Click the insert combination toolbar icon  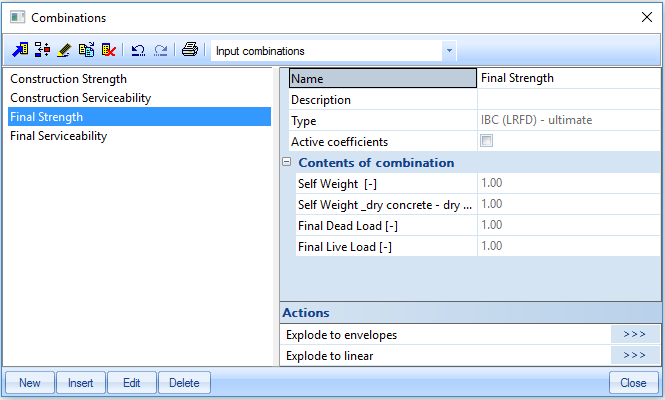tap(42, 50)
